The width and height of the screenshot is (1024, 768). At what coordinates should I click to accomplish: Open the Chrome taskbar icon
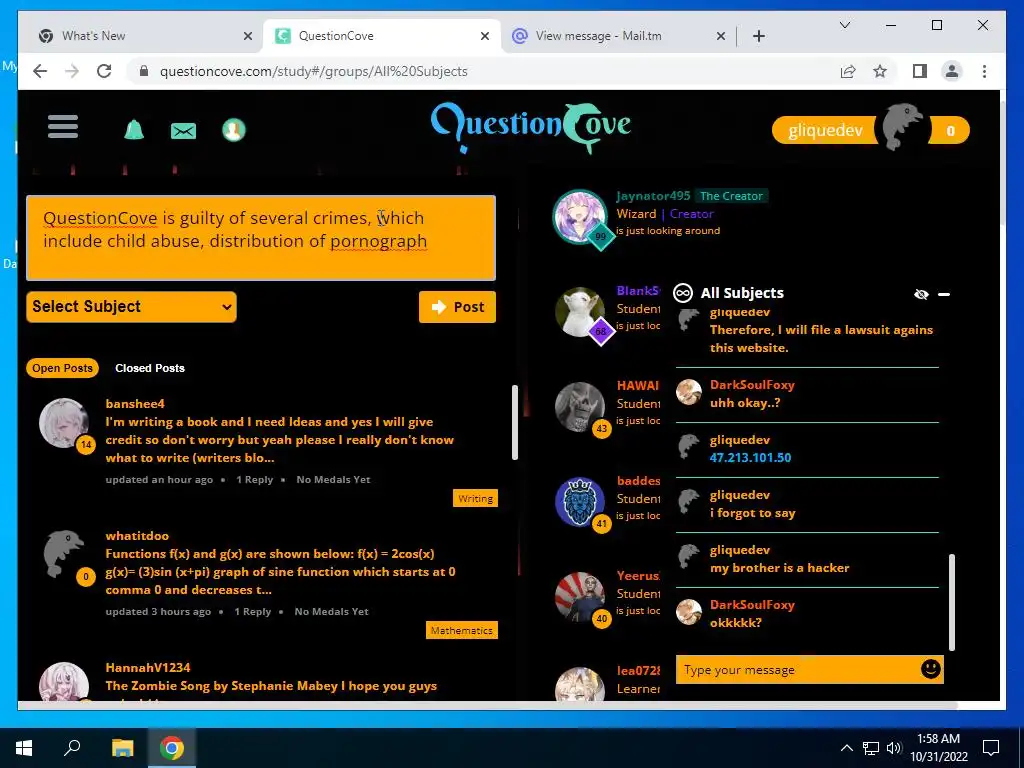(x=172, y=748)
